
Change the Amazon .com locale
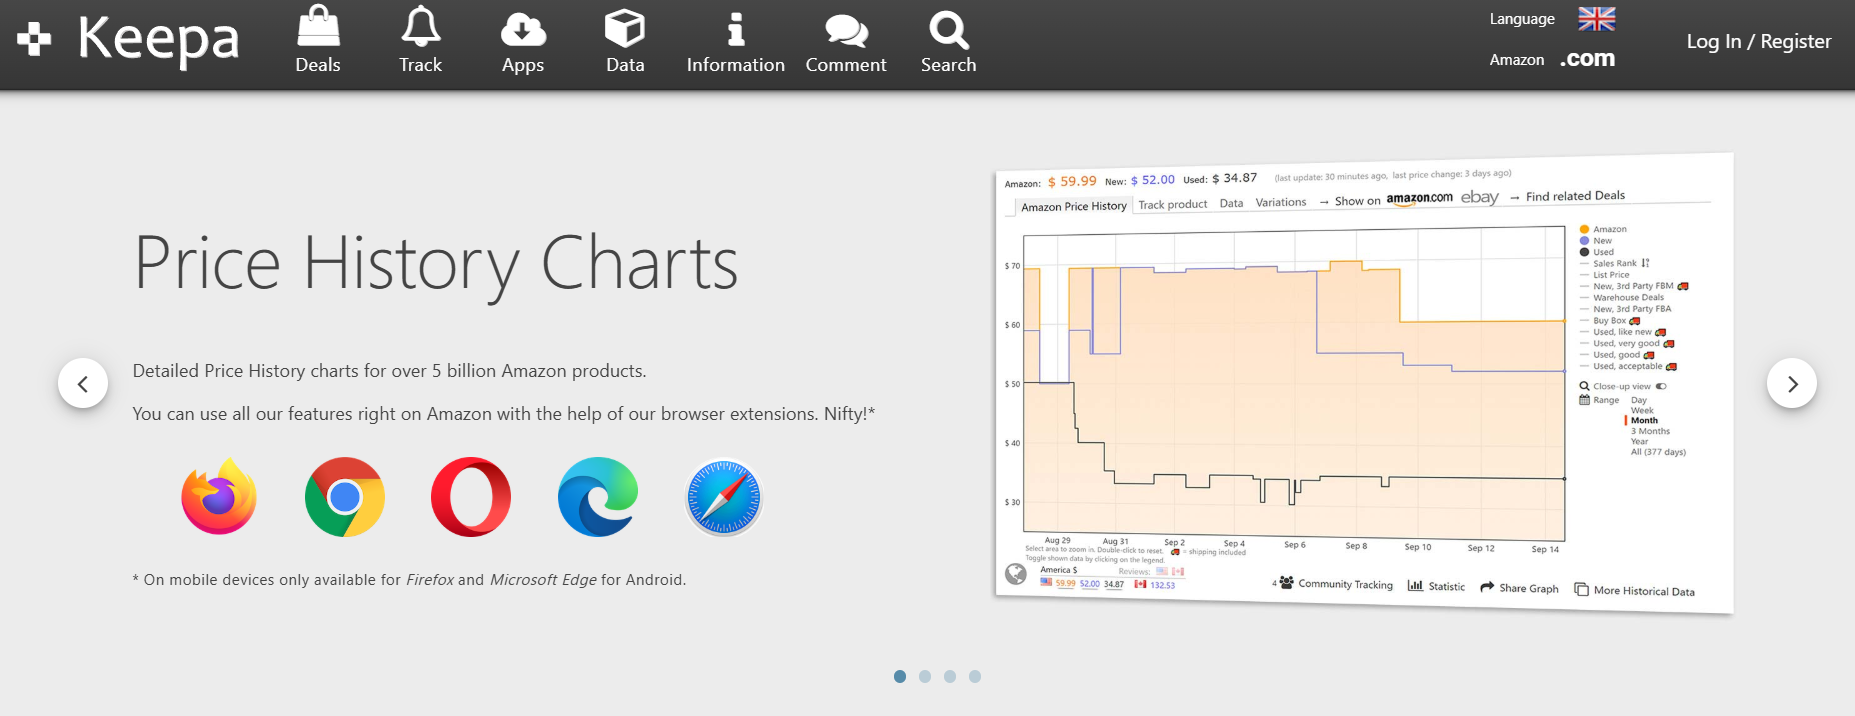1587,59
